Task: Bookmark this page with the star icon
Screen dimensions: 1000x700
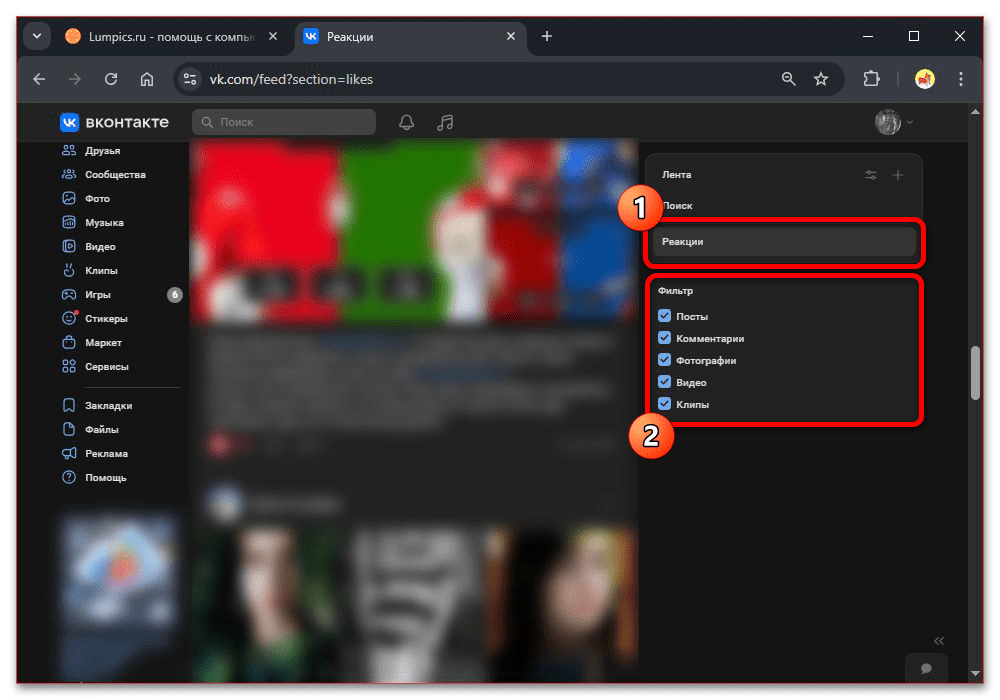Action: [821, 79]
